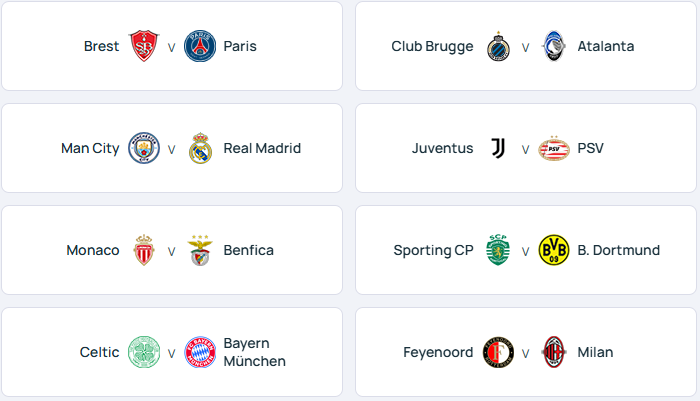Click the Man City crest
Viewport: 700px width, 401px height.
coord(144,148)
